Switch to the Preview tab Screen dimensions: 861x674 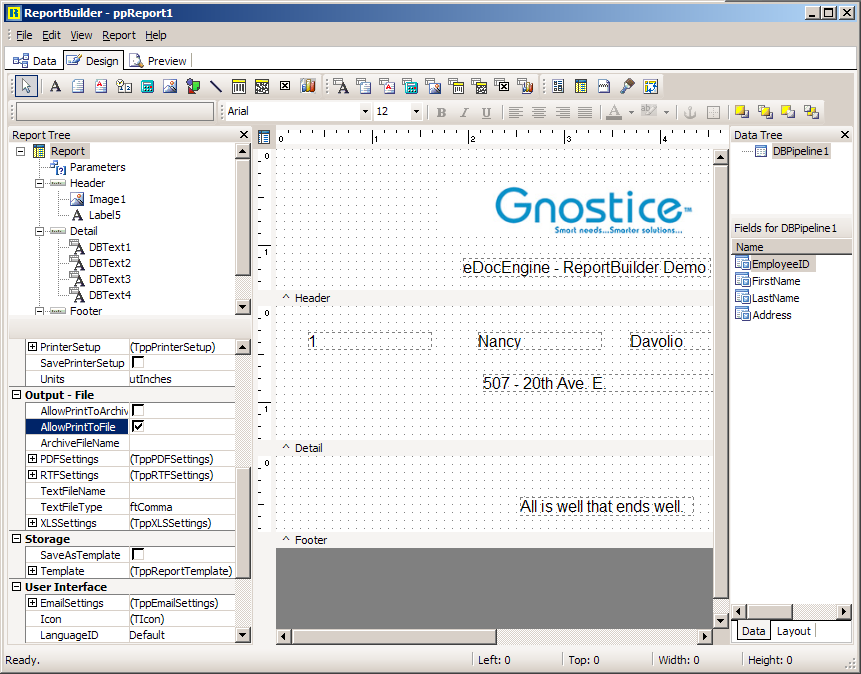click(158, 60)
